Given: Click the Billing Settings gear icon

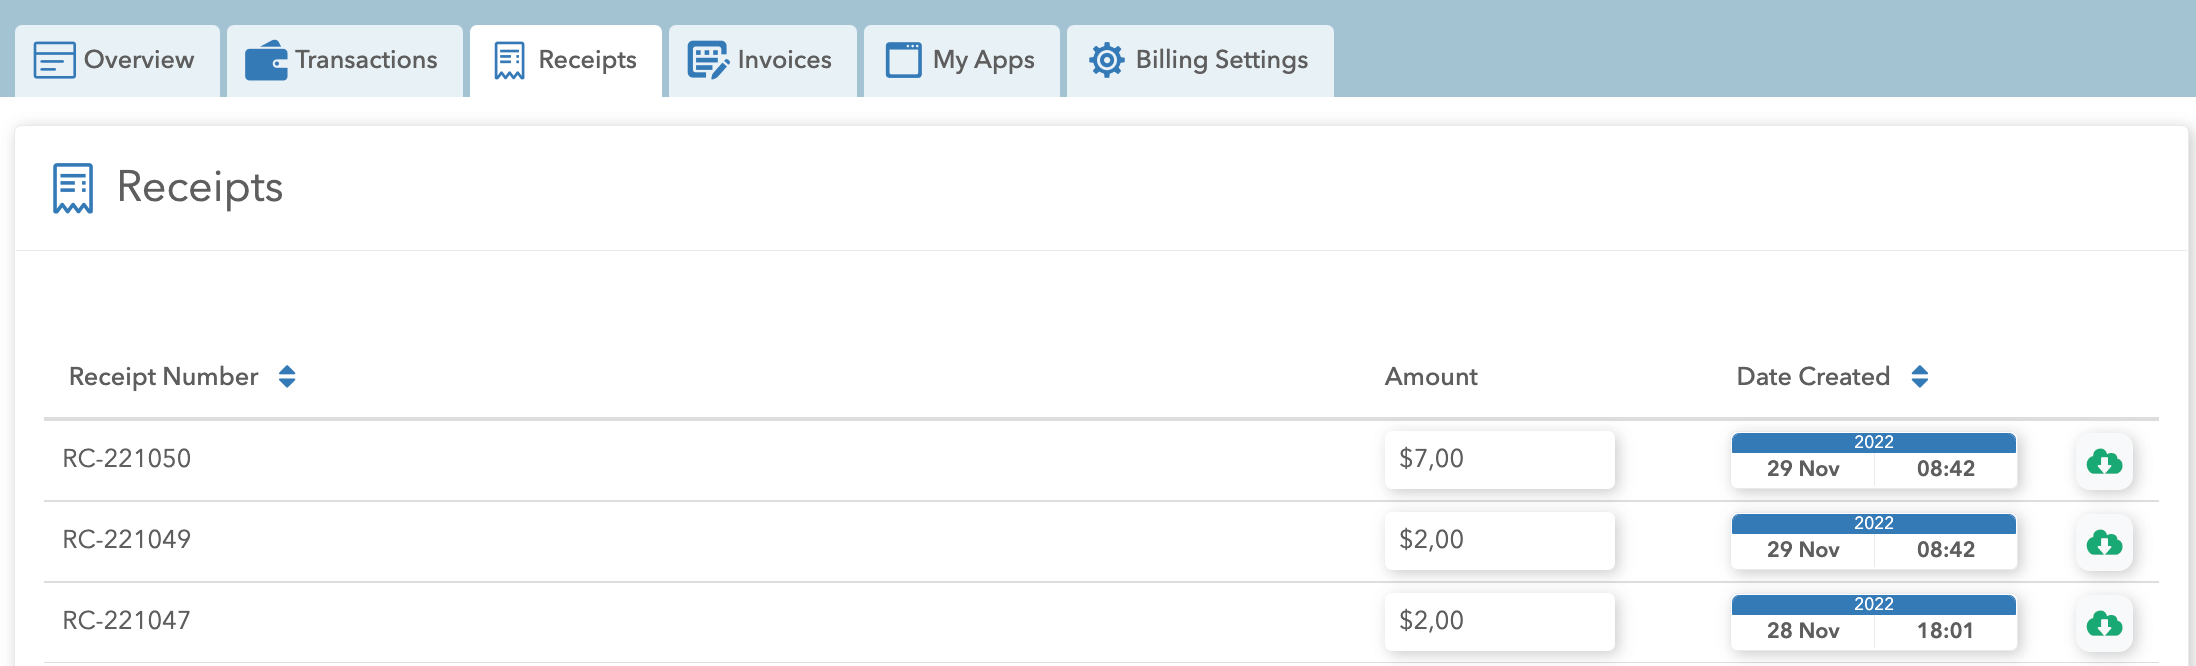Looking at the screenshot, I should 1106,60.
